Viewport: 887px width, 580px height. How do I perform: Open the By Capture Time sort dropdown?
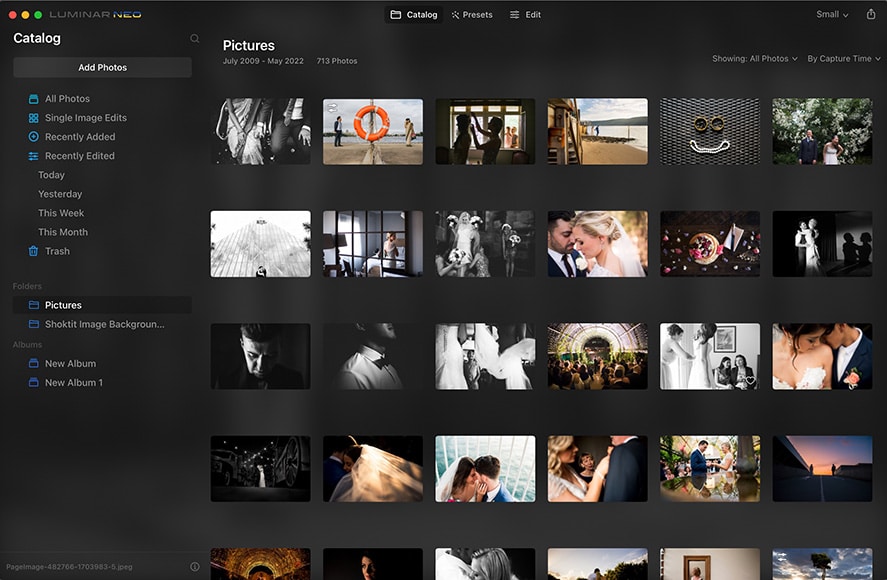coord(843,58)
